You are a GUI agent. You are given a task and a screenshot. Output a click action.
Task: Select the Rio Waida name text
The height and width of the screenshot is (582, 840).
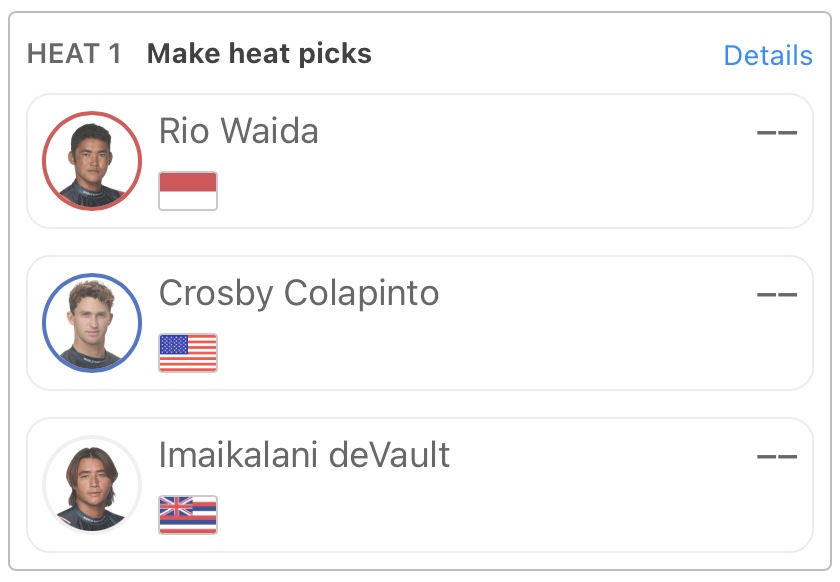(x=238, y=131)
